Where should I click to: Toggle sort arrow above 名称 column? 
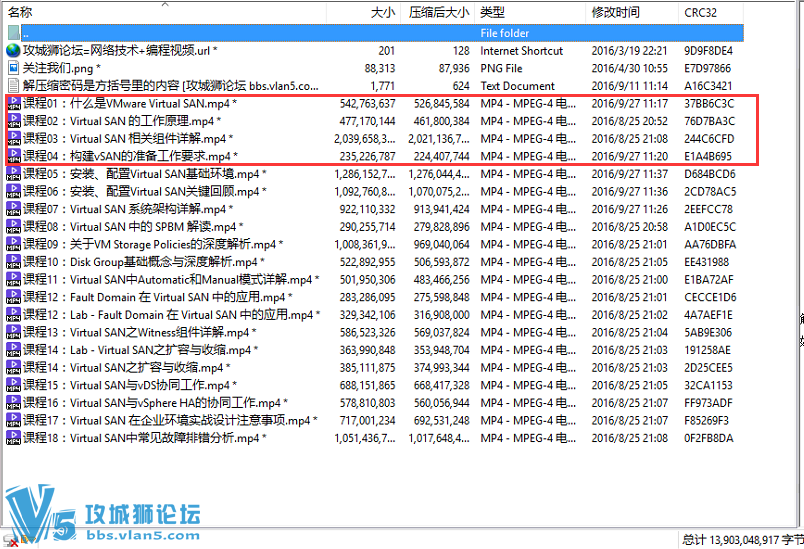click(165, 4)
